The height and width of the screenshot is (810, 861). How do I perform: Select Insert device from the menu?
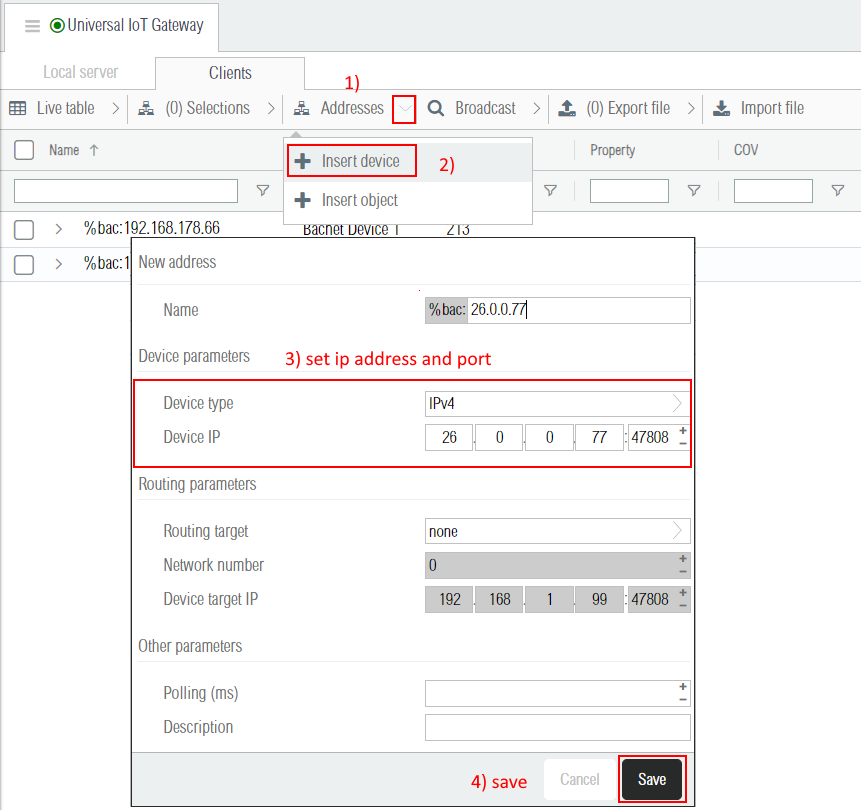(x=351, y=161)
